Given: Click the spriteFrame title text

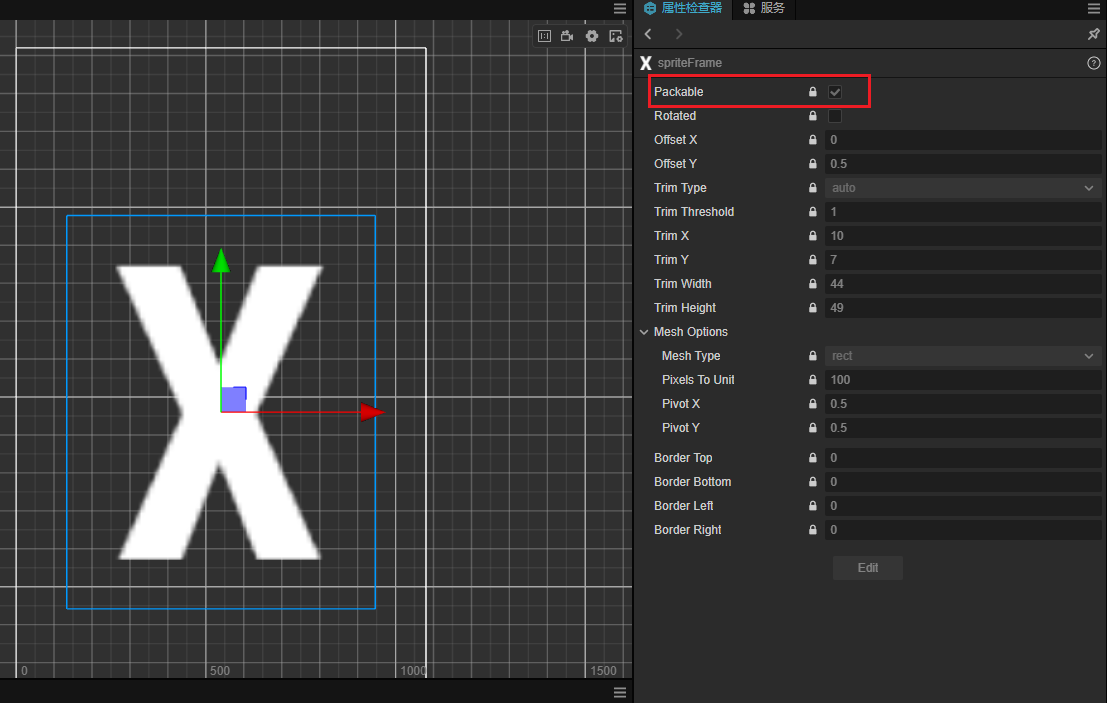Looking at the screenshot, I should (x=690, y=63).
